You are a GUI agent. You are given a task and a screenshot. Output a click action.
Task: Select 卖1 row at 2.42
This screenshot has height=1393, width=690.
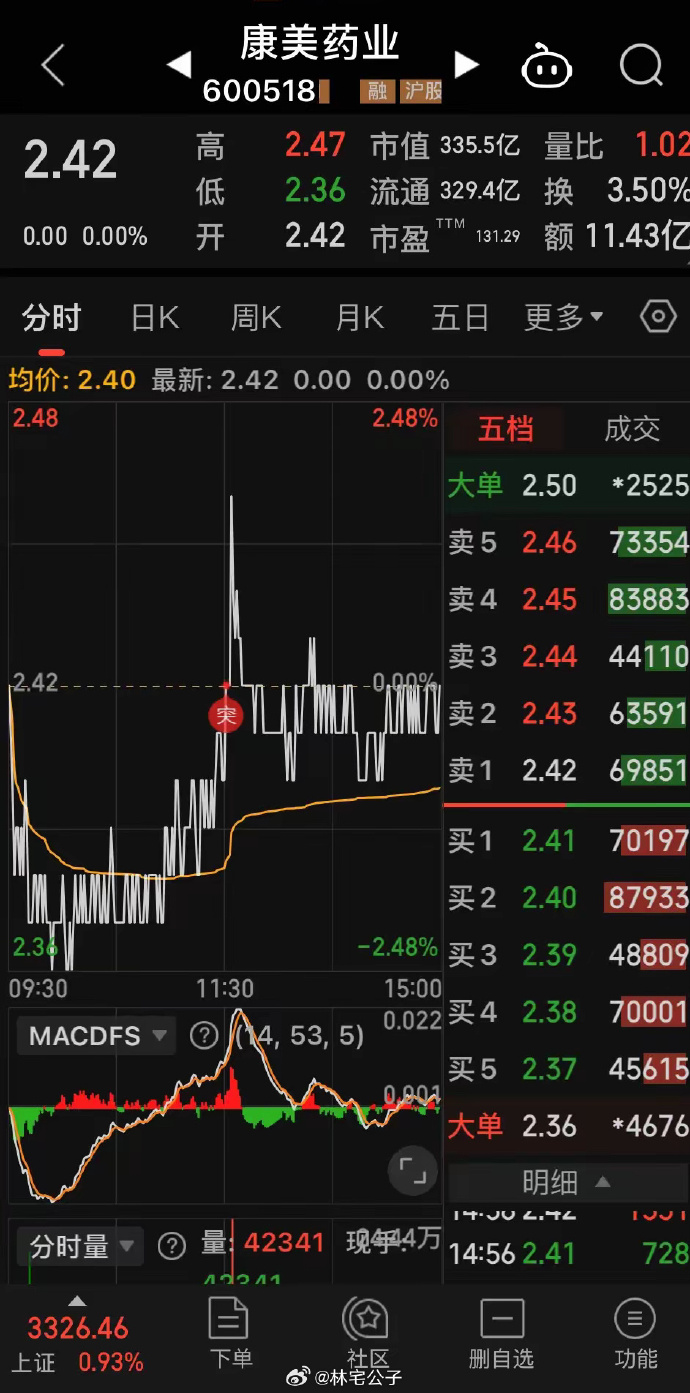click(567, 770)
